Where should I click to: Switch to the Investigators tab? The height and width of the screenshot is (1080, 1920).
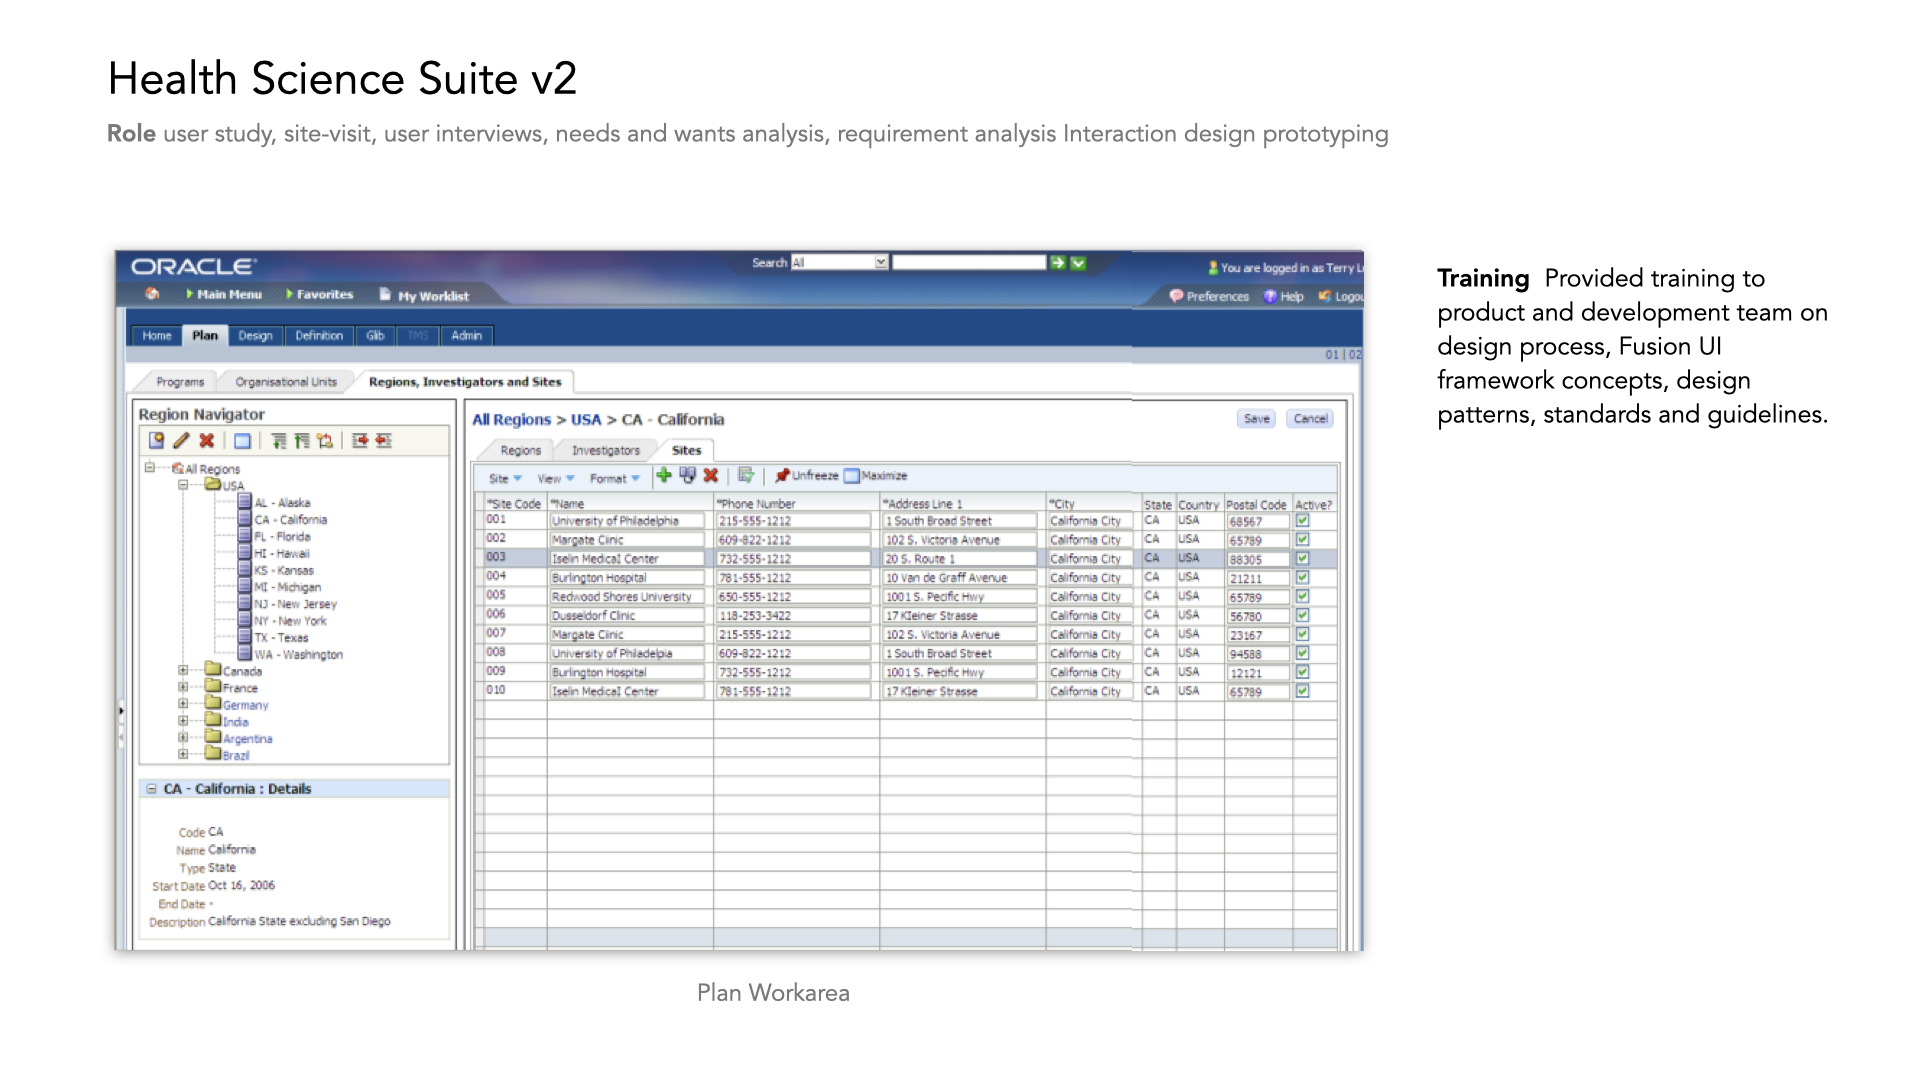click(605, 451)
